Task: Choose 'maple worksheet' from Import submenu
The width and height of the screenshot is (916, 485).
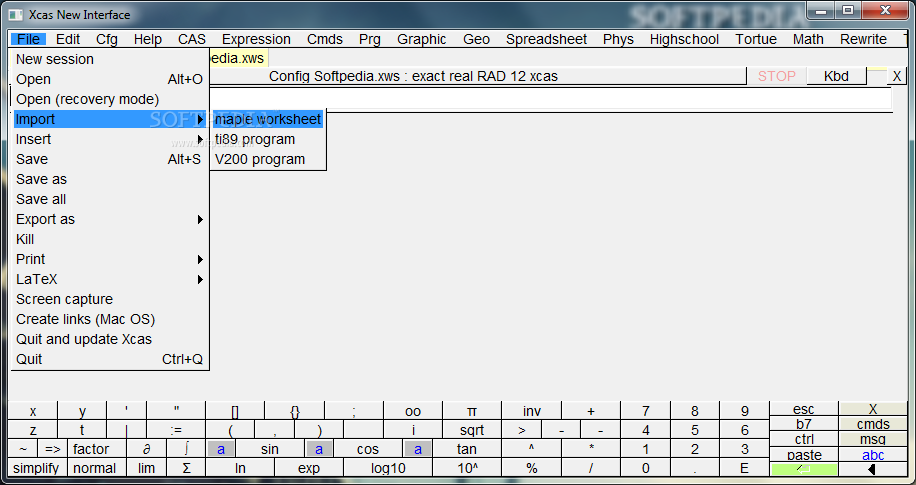Action: [x=268, y=119]
